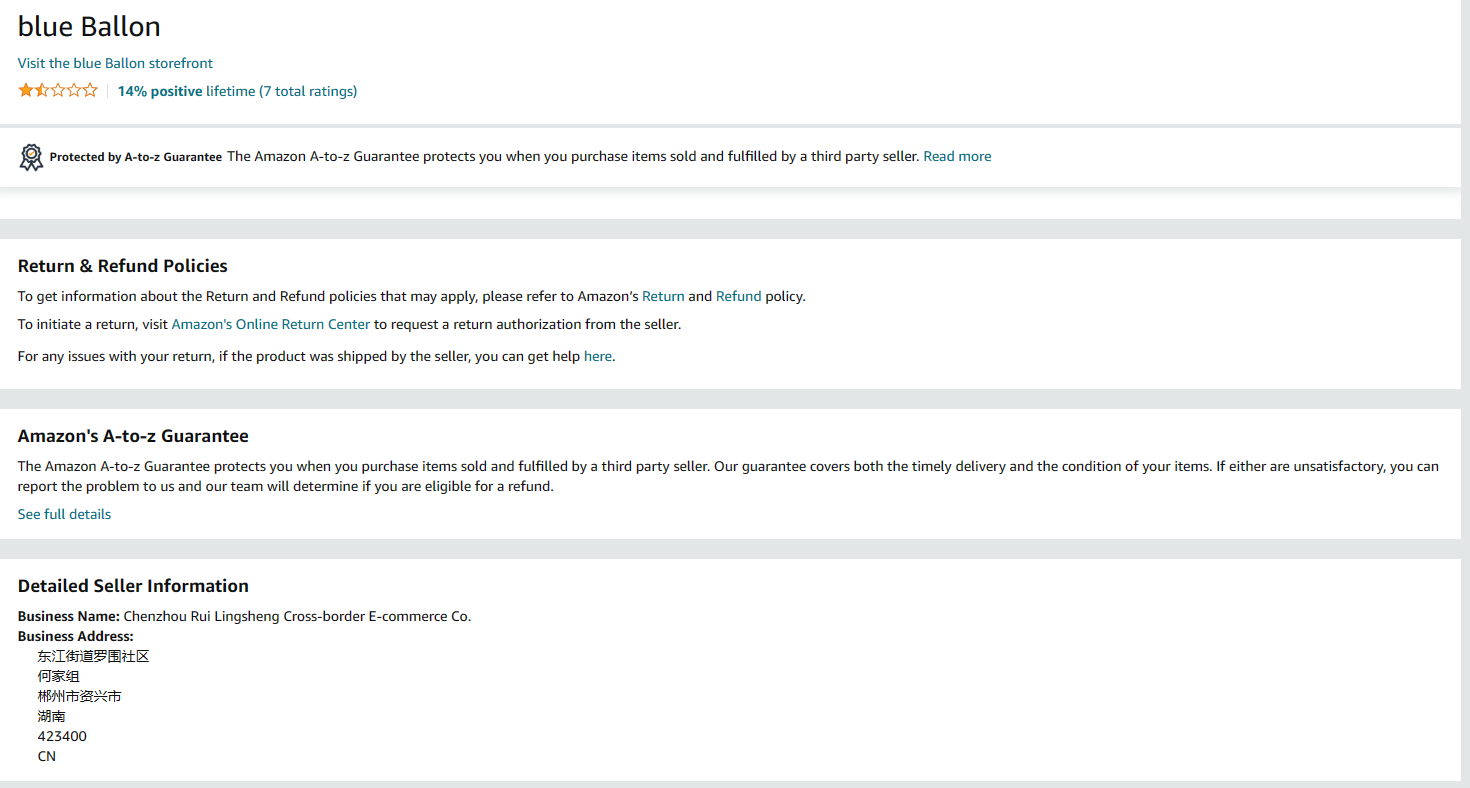Click the A-to-z Guarantee badge icon

(x=31, y=157)
